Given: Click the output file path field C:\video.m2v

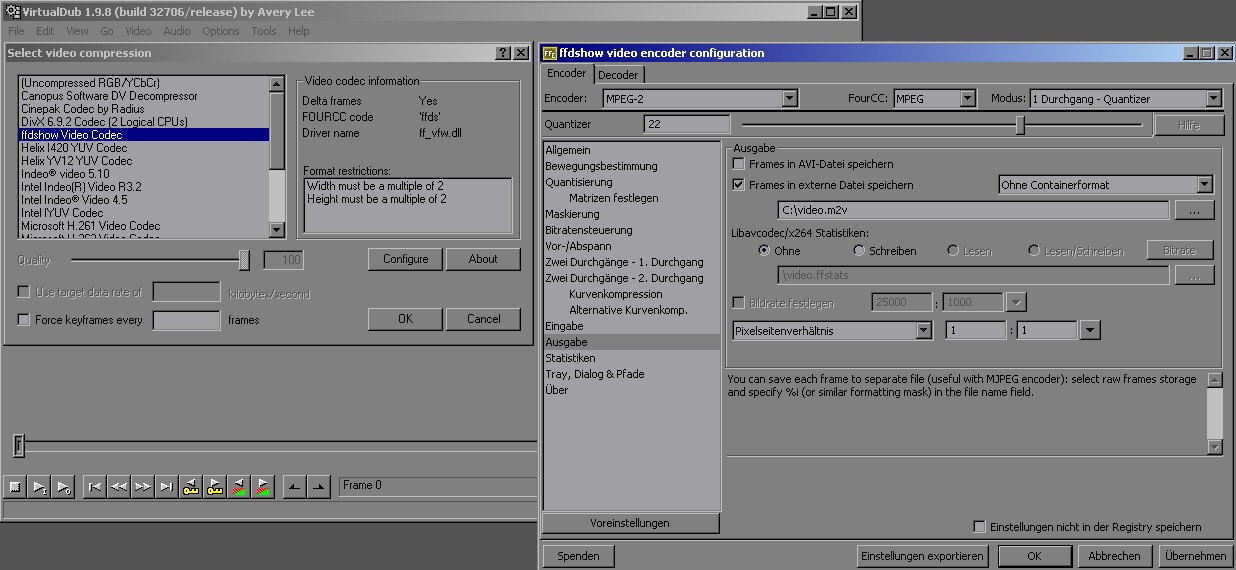Looking at the screenshot, I should (973, 210).
